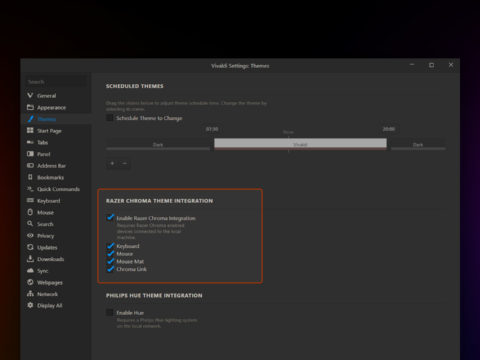Click the Panel icon in sidebar
Viewport: 480px width, 360px height.
pos(30,154)
